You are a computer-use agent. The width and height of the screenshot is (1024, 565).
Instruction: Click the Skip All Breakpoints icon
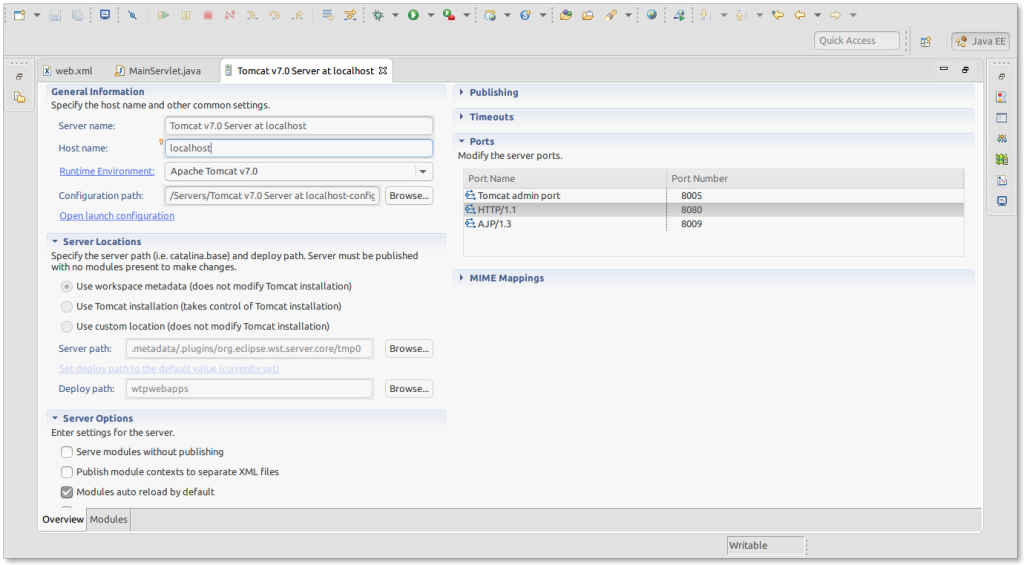point(133,15)
